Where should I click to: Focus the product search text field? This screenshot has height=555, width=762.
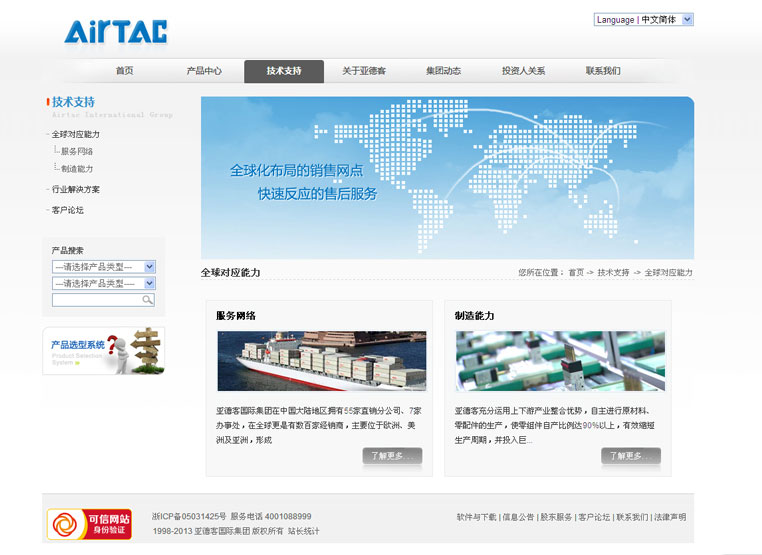pyautogui.click(x=96, y=300)
